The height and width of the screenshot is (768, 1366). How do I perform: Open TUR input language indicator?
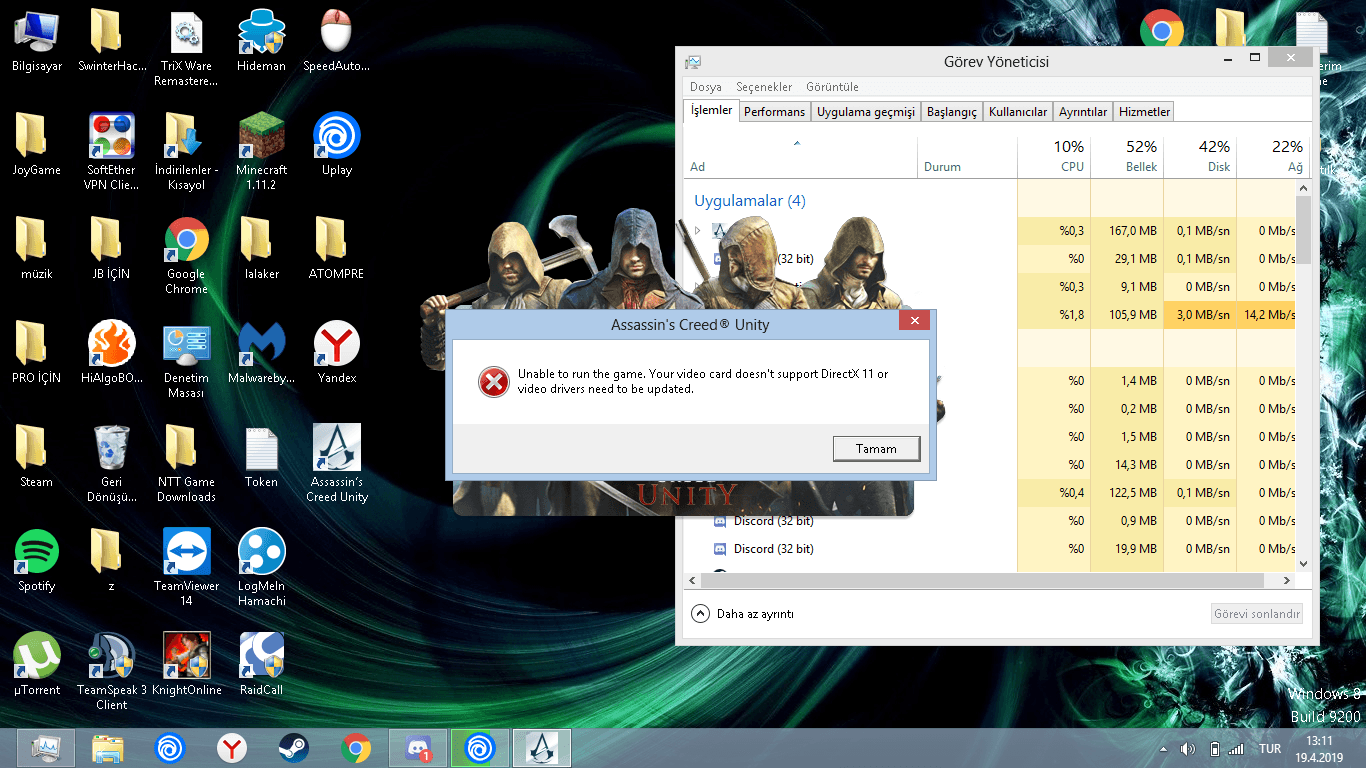1270,748
